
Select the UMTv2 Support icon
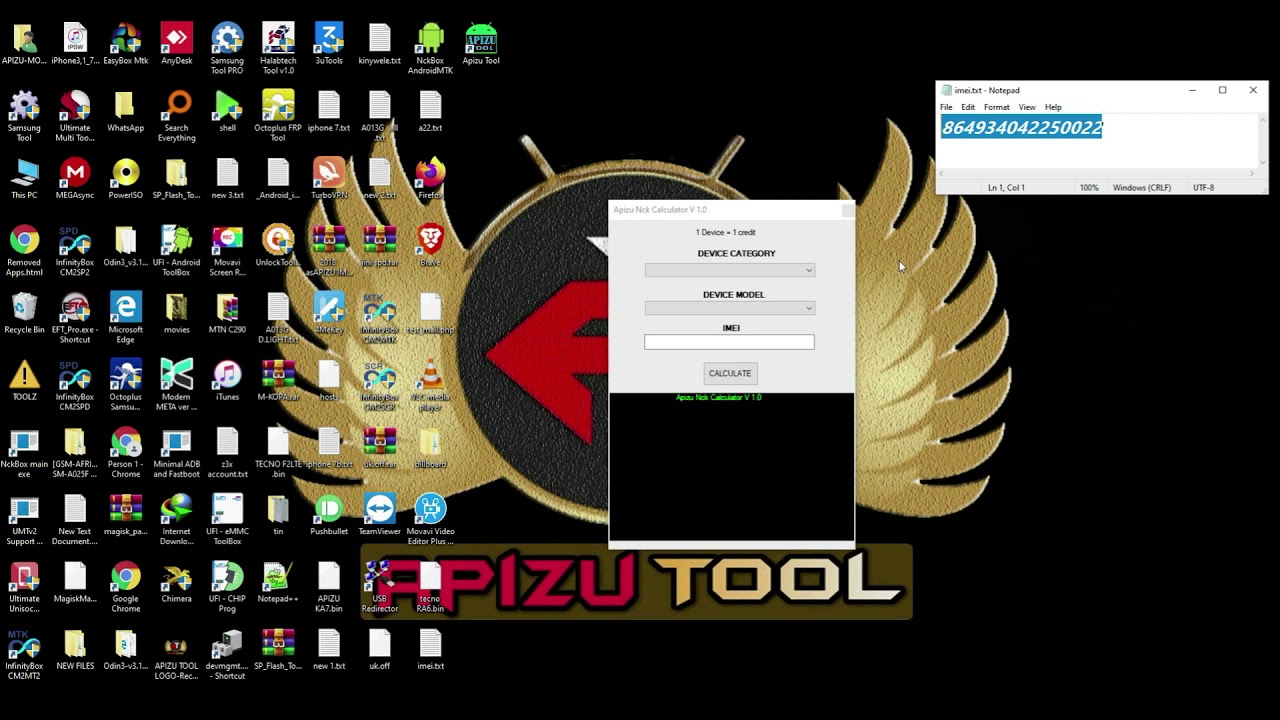24,520
